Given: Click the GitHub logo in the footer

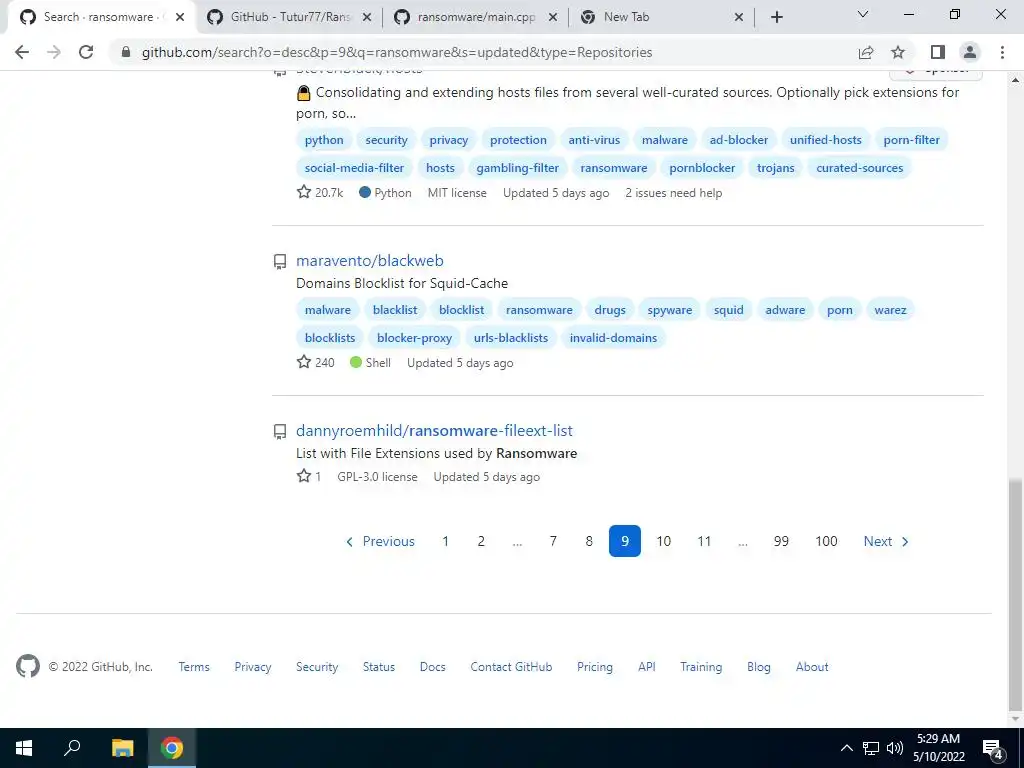Looking at the screenshot, I should tap(28, 666).
